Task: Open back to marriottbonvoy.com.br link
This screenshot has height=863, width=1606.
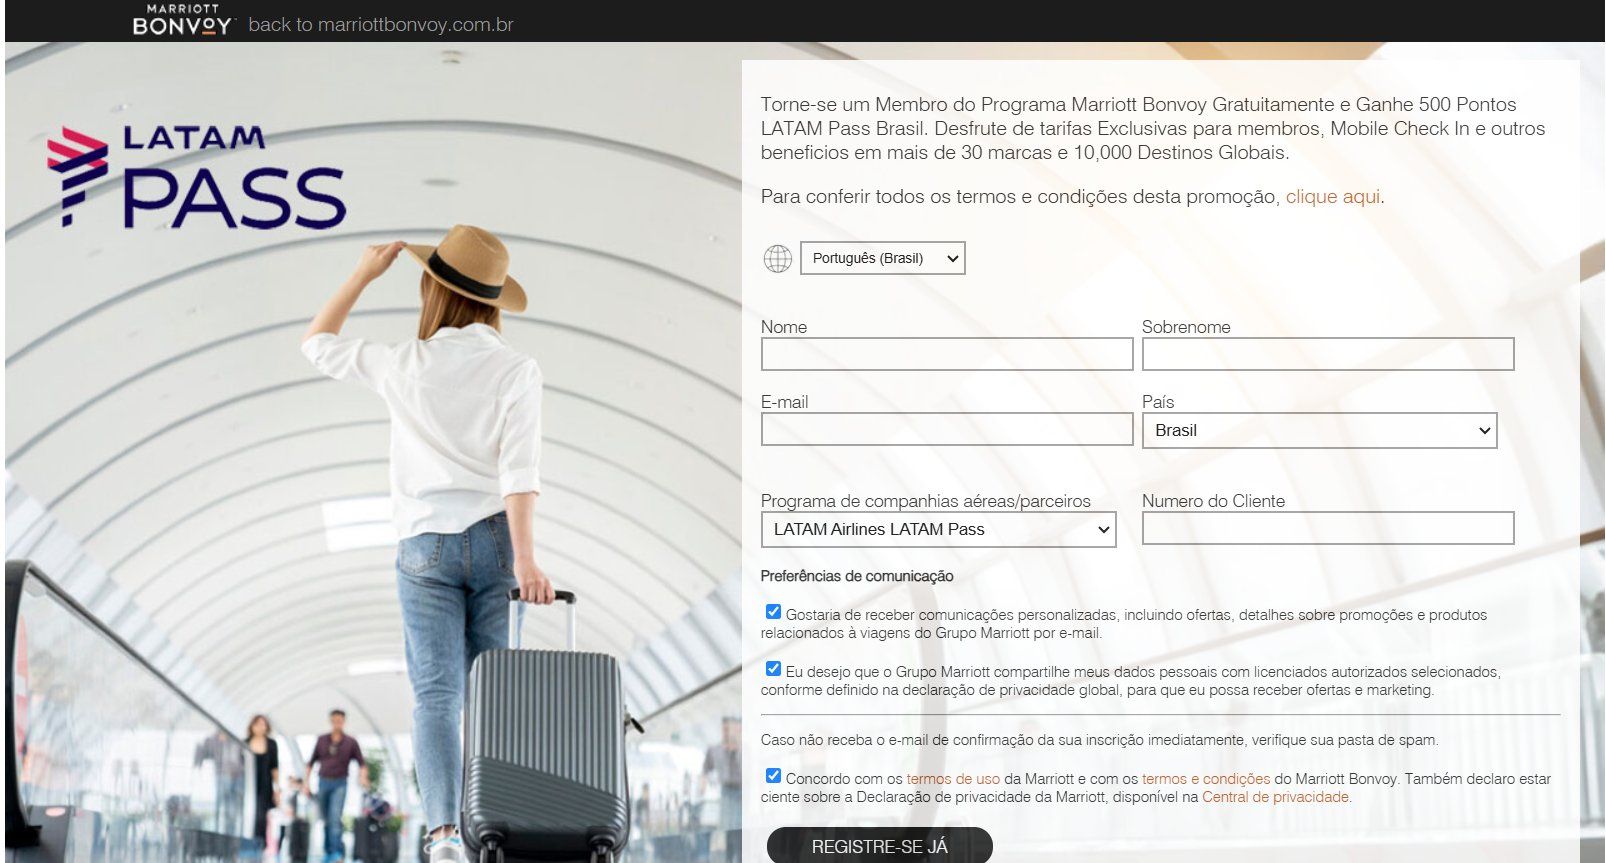Action: (380, 25)
